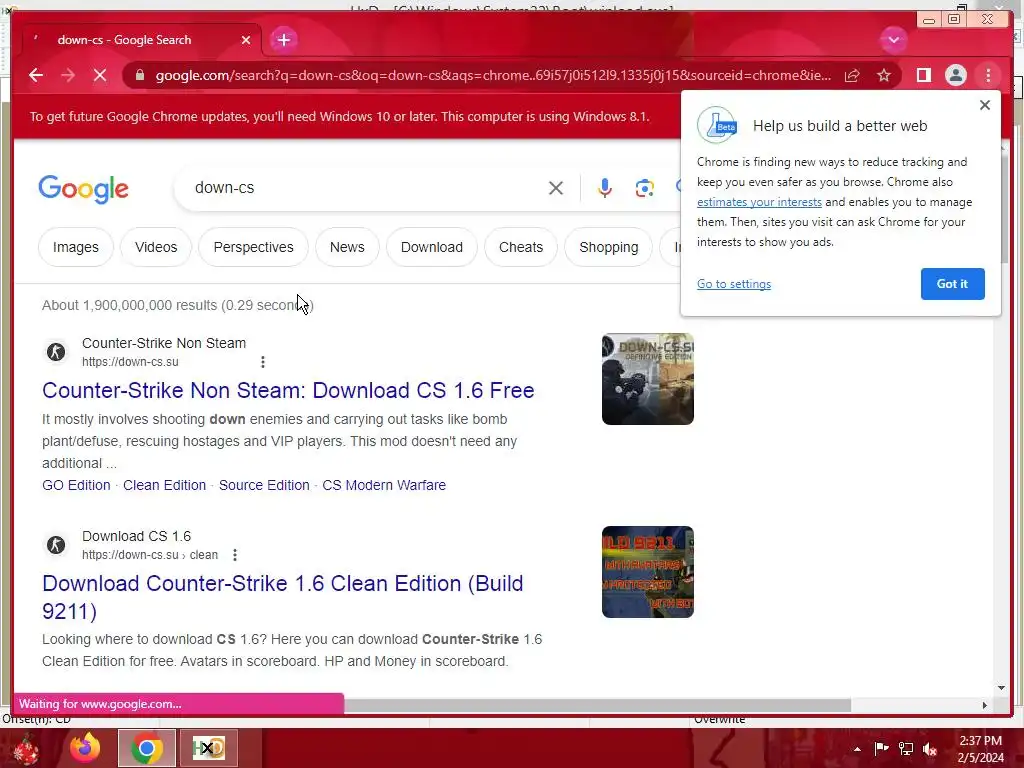The width and height of the screenshot is (1024, 768).
Task: Close the Help us build a better web popup
Action: click(985, 105)
